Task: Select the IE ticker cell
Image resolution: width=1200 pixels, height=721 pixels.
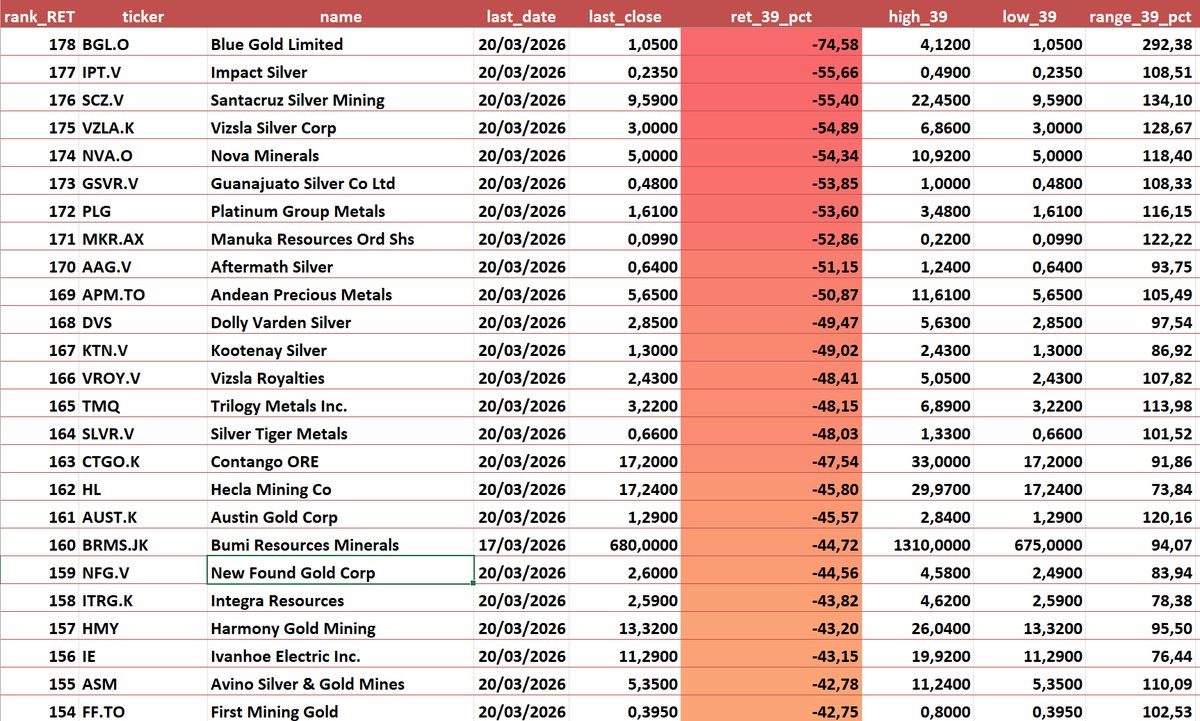Action: (x=143, y=657)
